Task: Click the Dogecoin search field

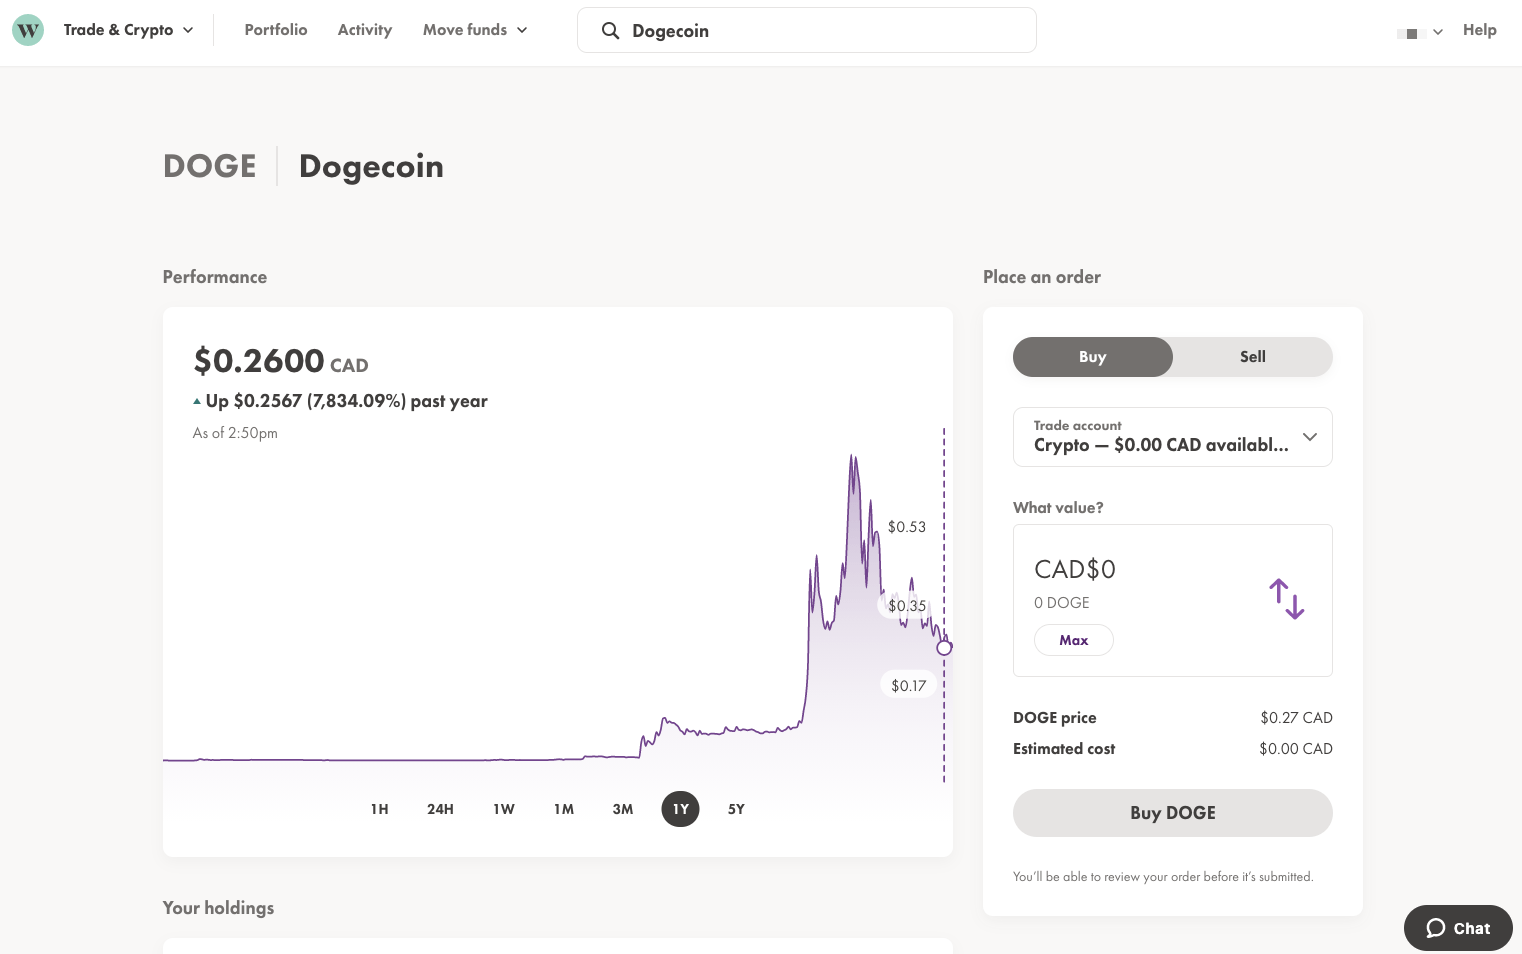Action: (x=807, y=30)
